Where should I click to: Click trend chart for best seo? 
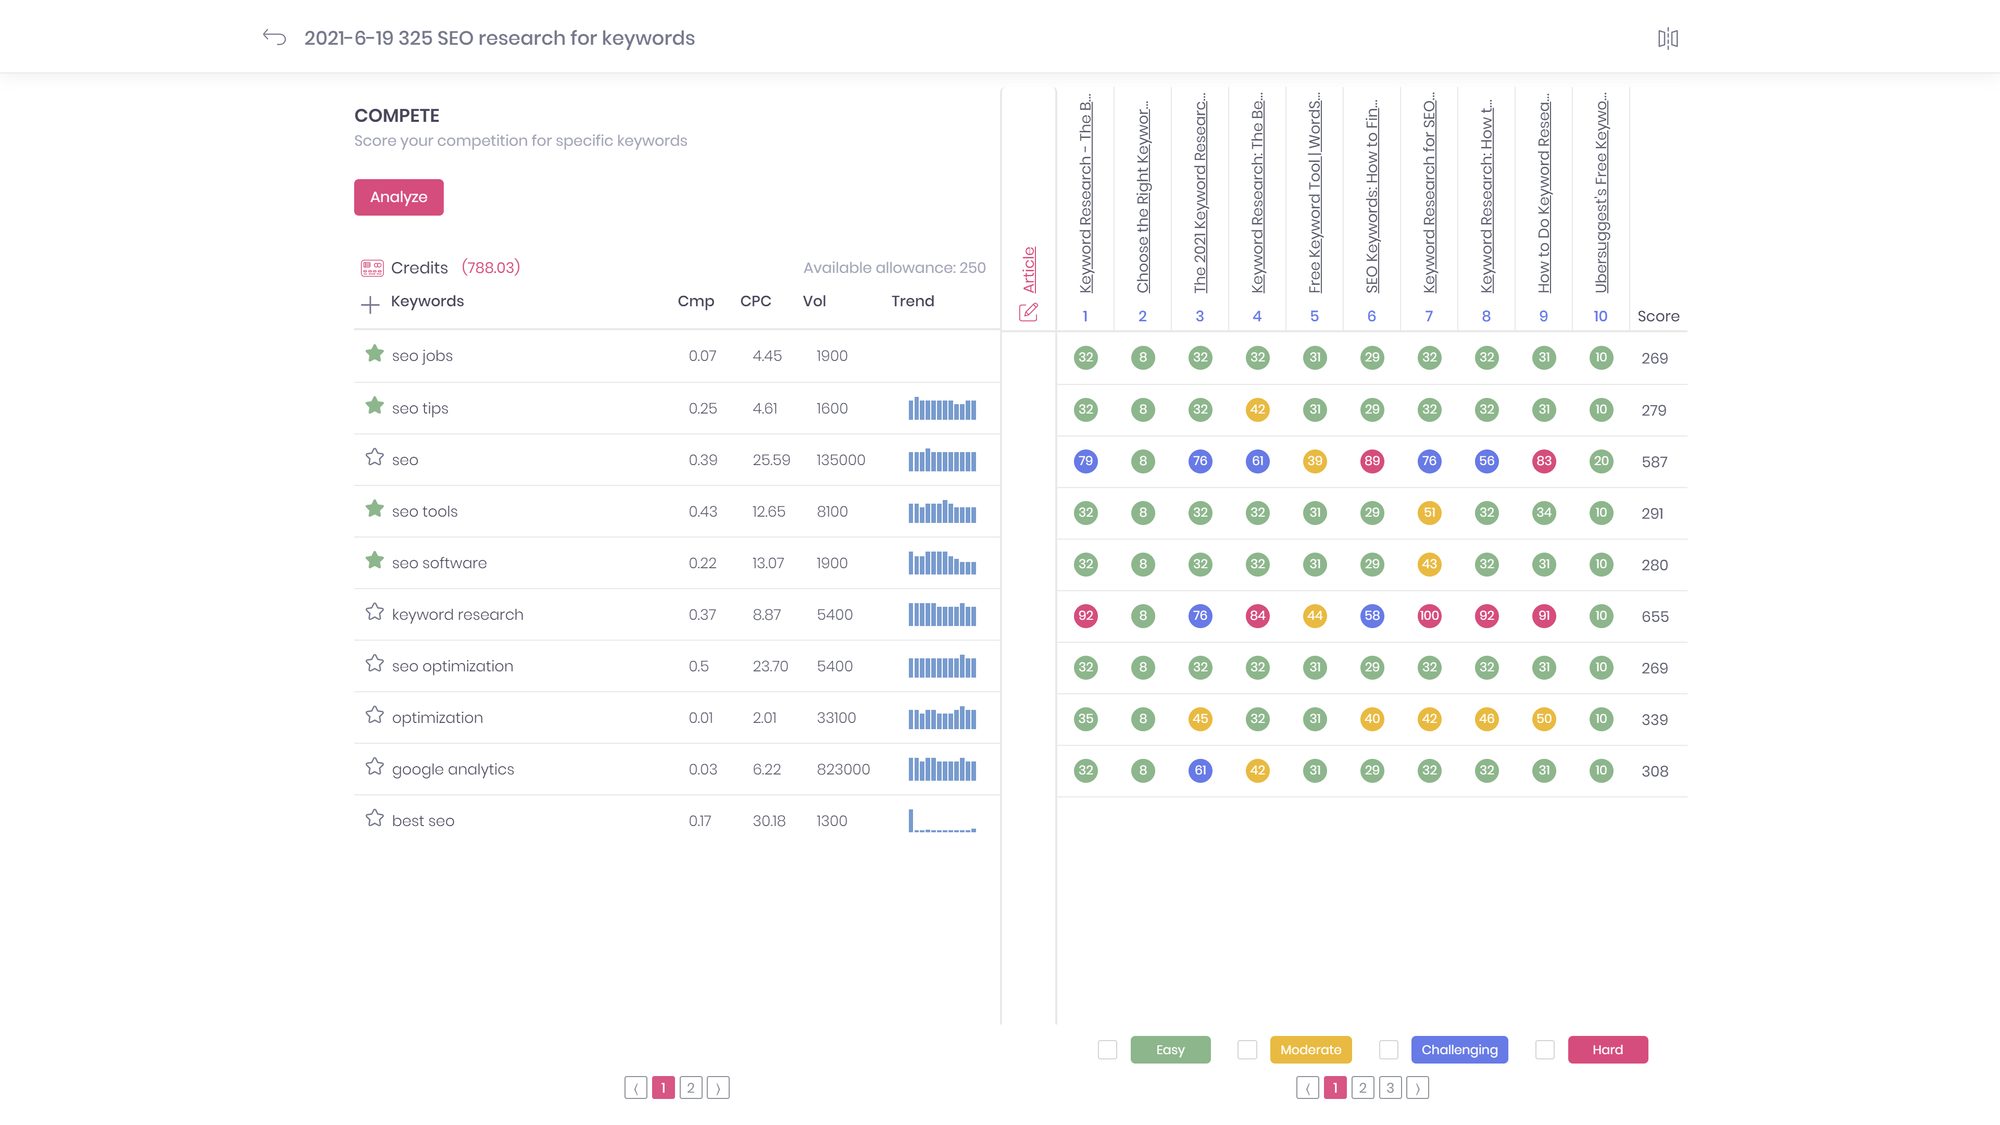pyautogui.click(x=942, y=820)
